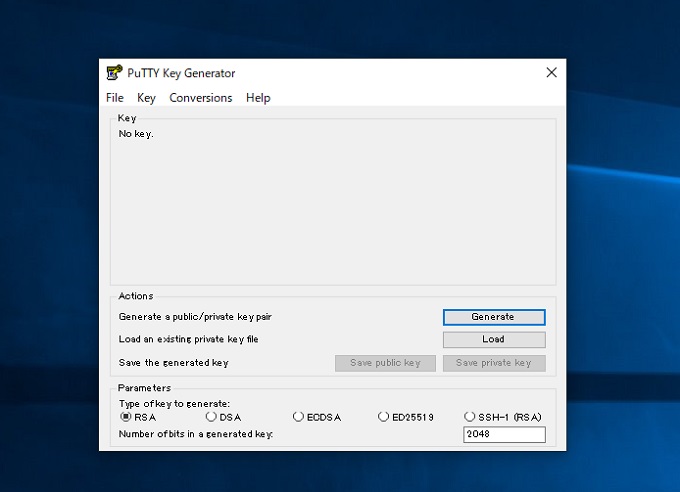Click the 'PuTTY Key Generator' window title
This screenshot has height=492, width=680.
pyautogui.click(x=181, y=73)
